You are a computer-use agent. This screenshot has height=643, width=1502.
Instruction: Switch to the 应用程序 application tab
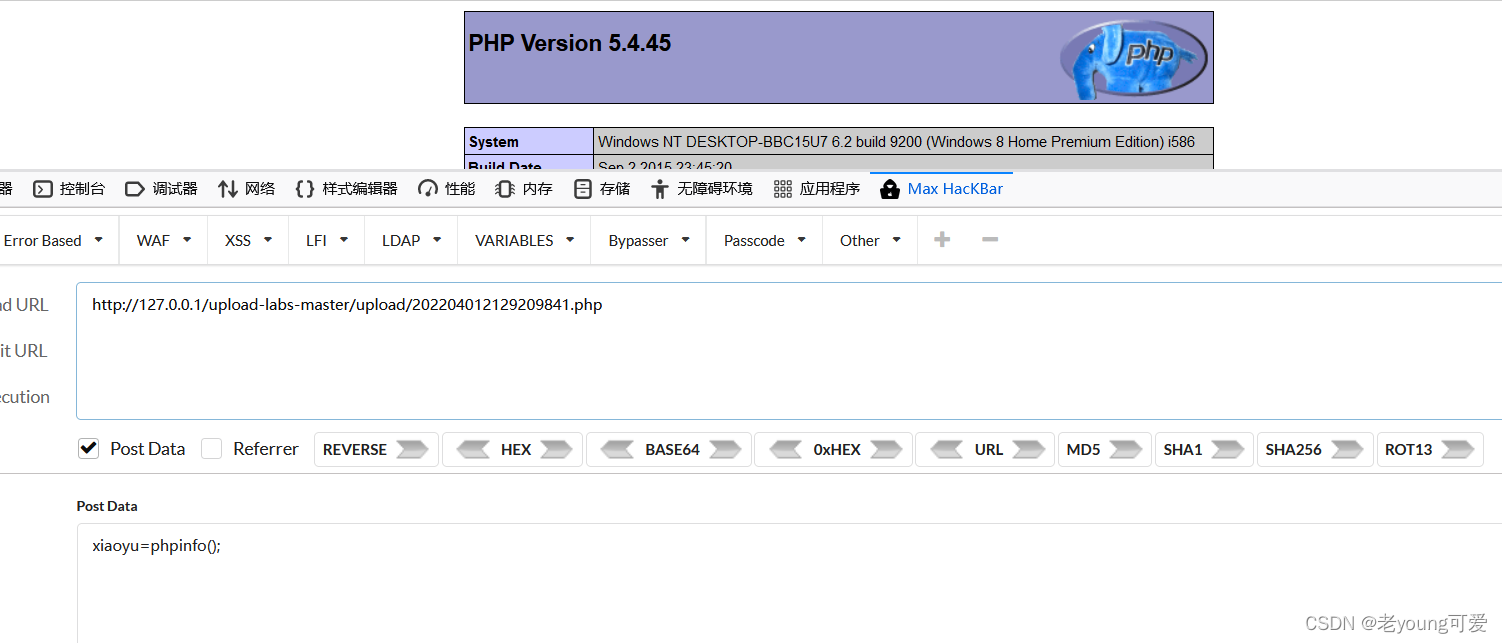coord(816,189)
